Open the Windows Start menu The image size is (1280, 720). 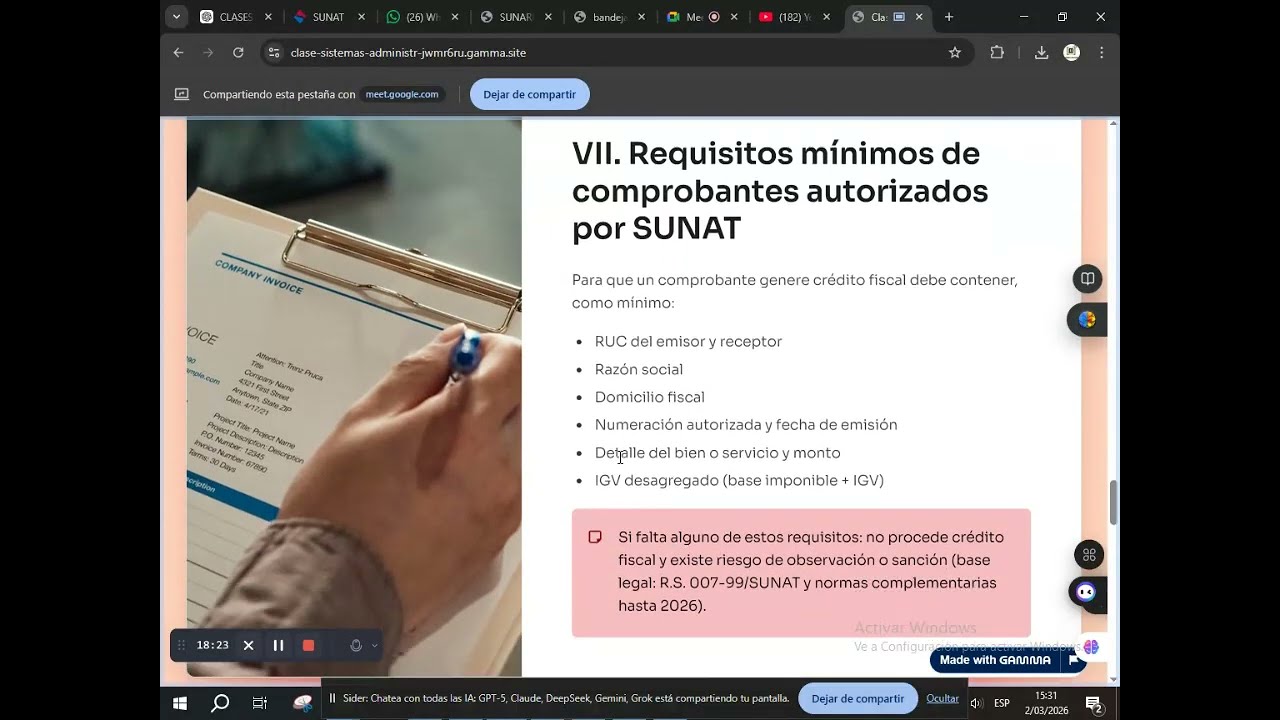coord(180,703)
